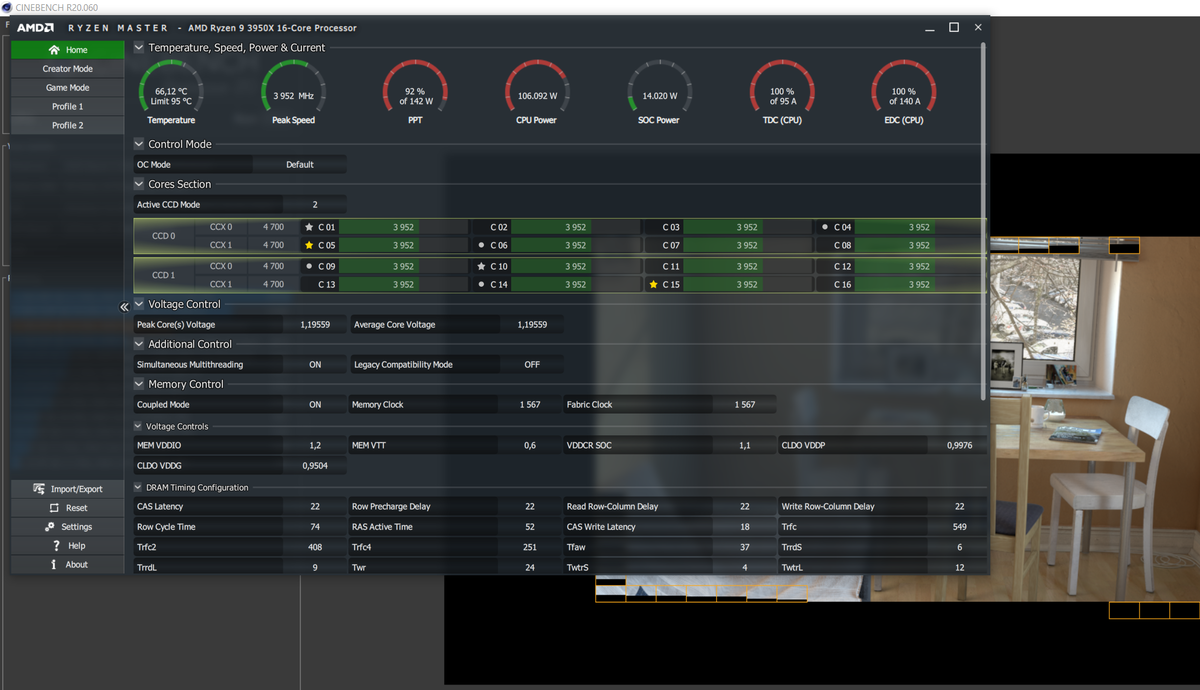Screen dimensions: 1200x690
Task: Click the Peak Speed gauge
Action: [293, 92]
